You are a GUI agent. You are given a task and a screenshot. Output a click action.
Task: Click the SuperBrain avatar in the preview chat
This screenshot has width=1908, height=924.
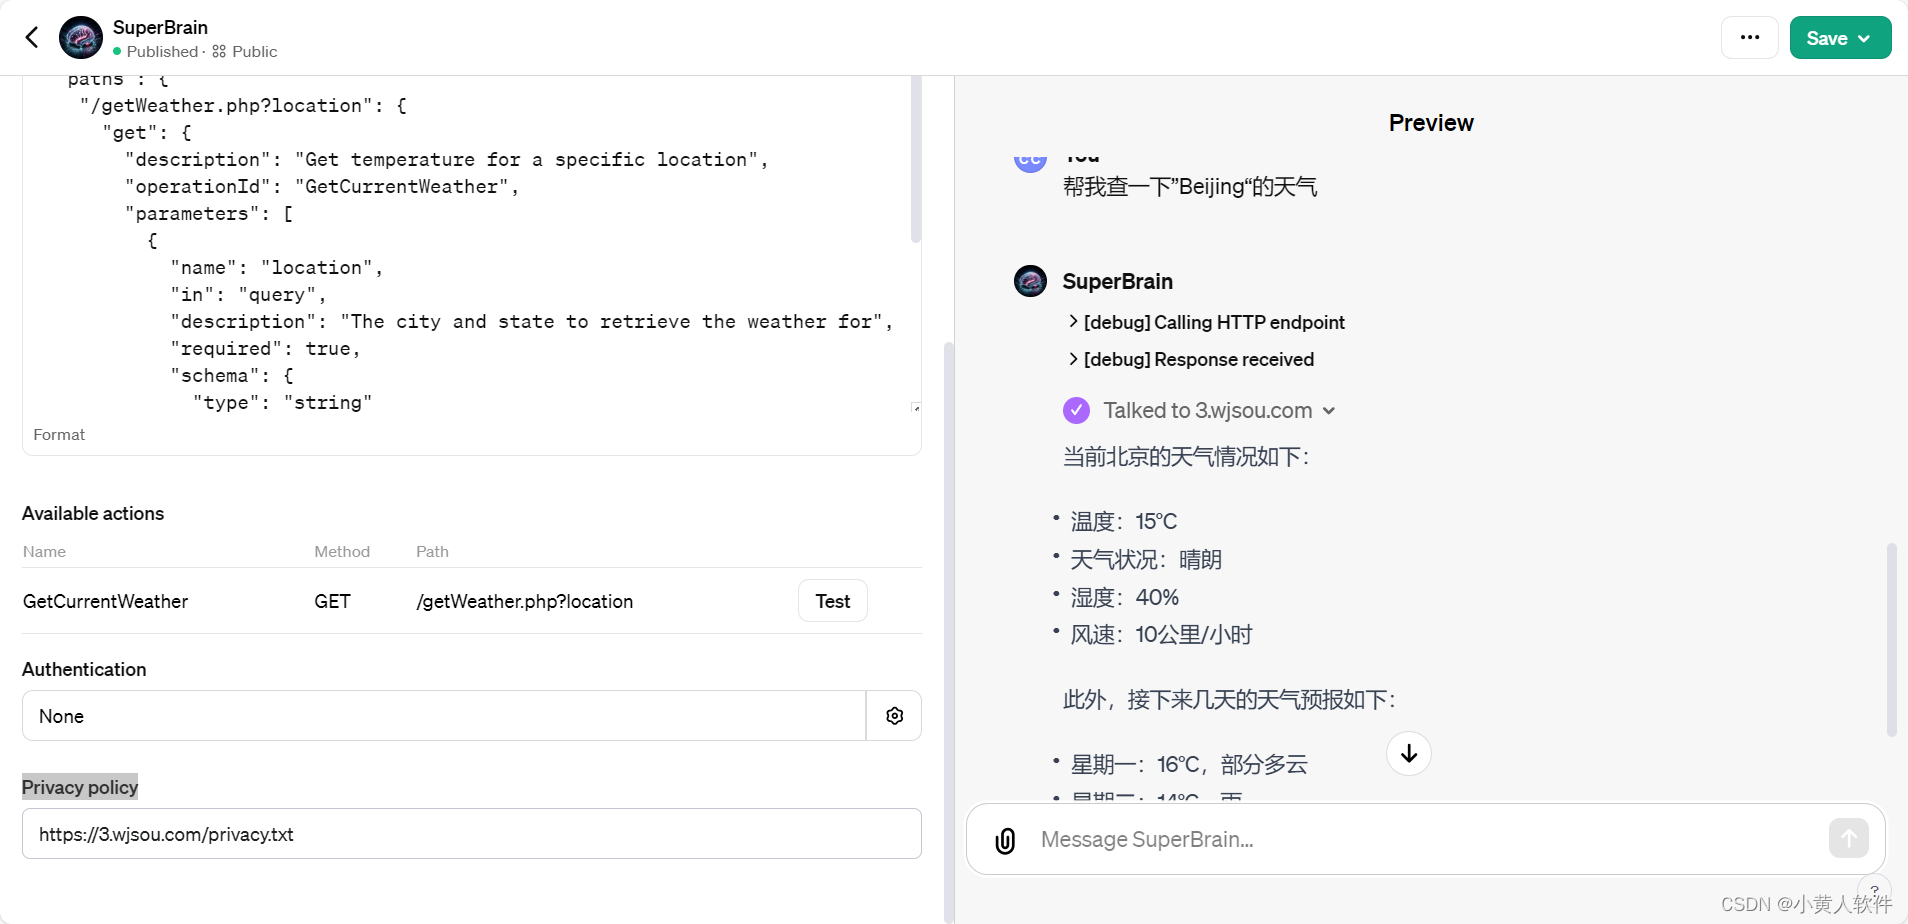(1030, 281)
